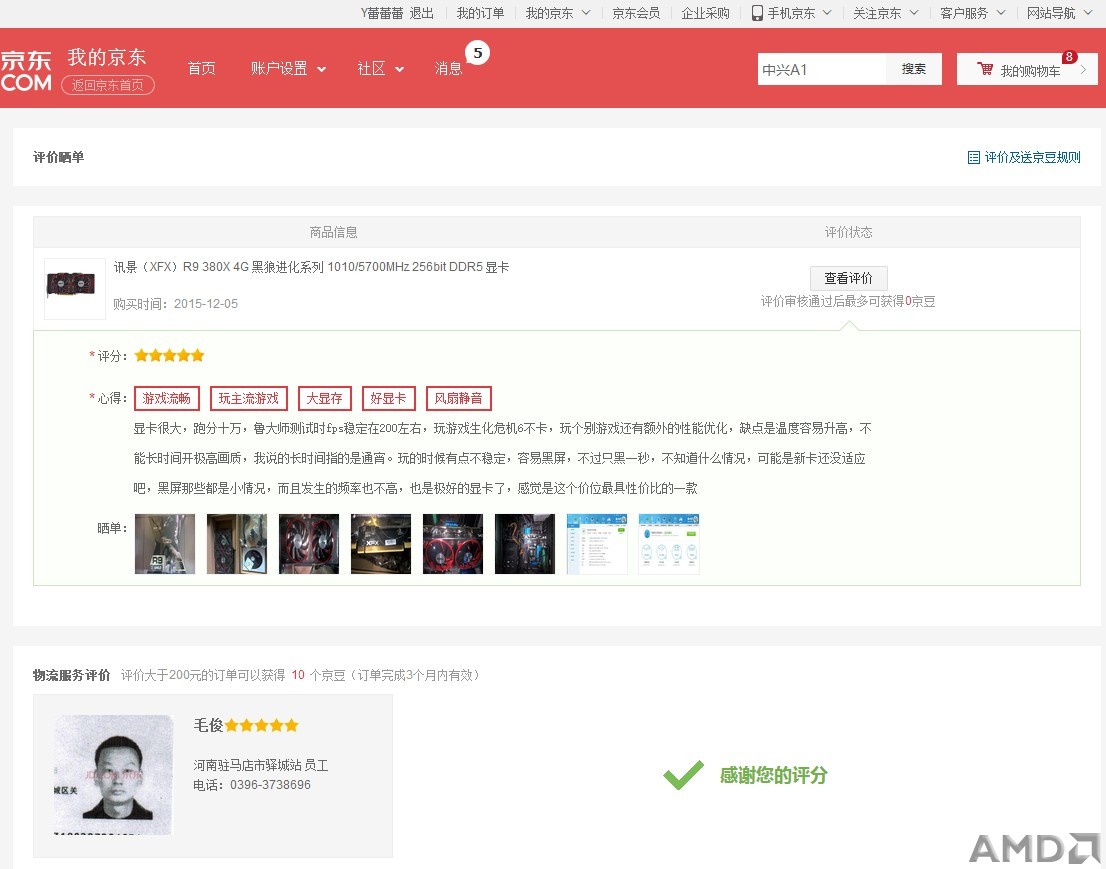Screen dimensions: 1106x869
Task: Open 我的订单 in top bar
Action: [x=480, y=13]
